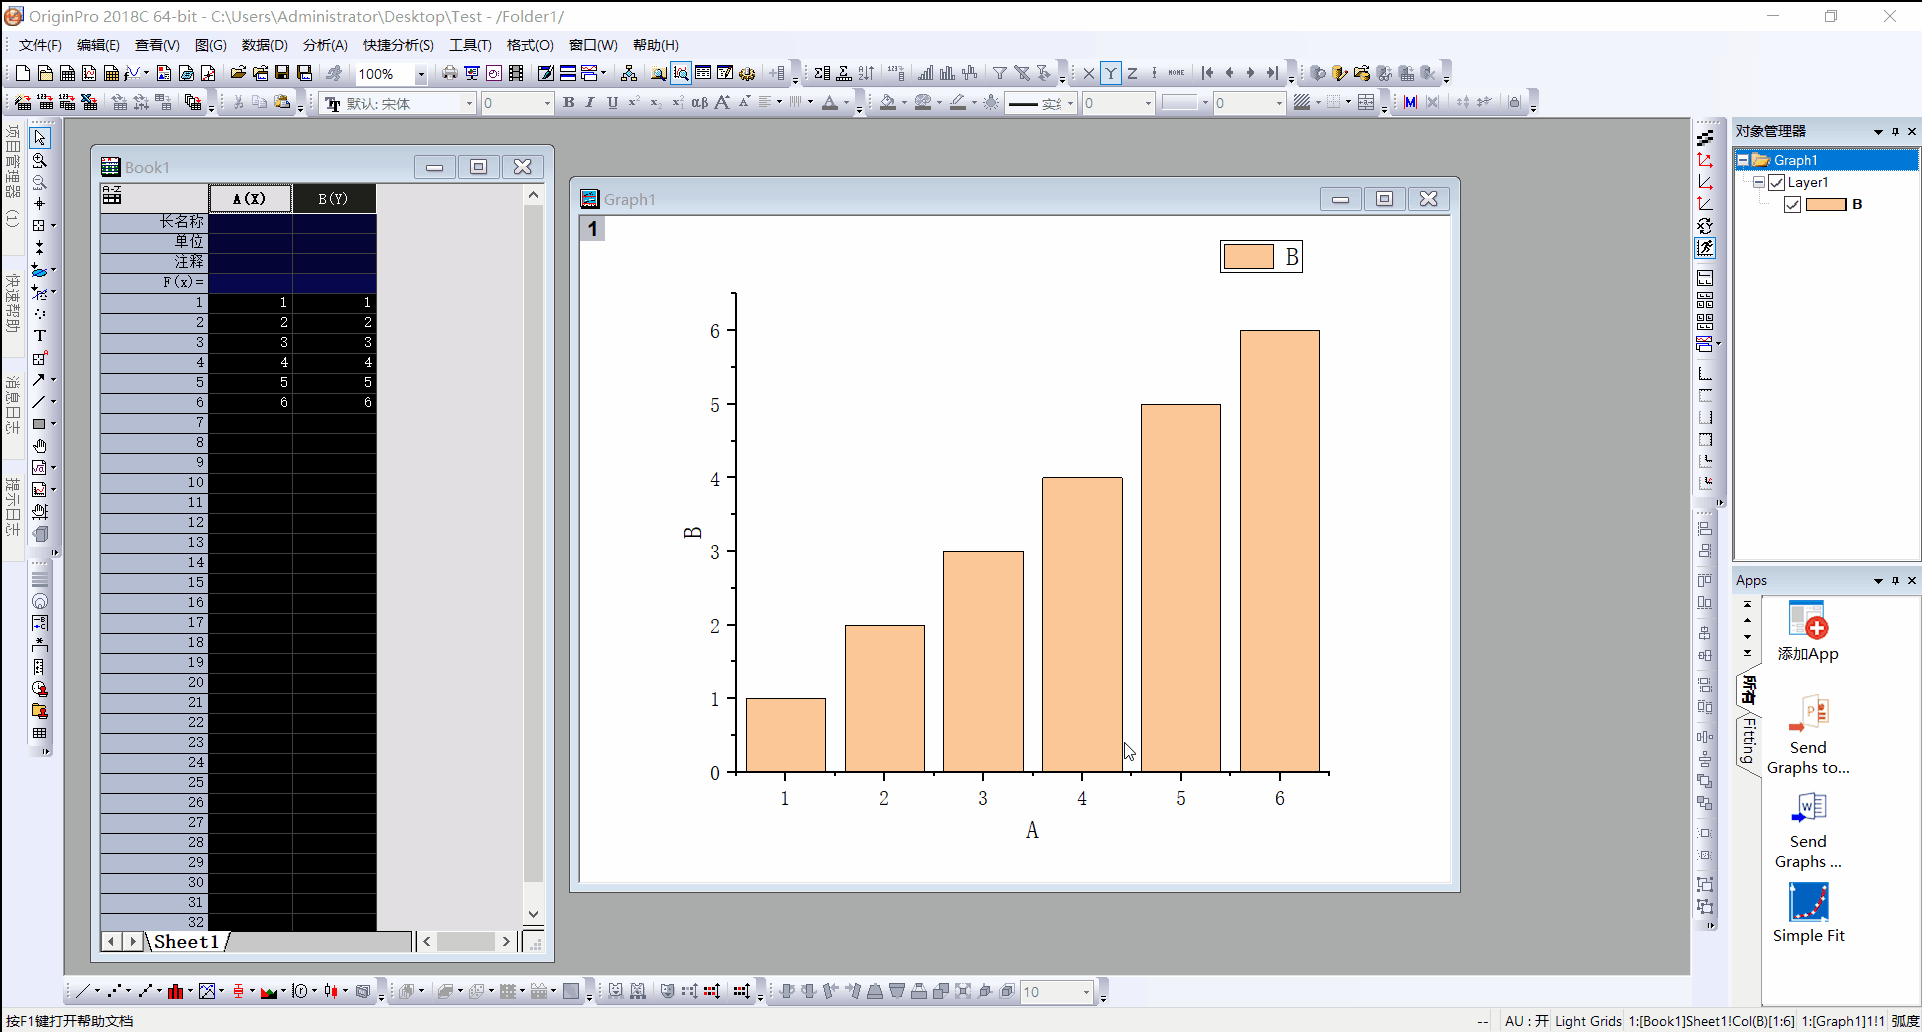
Task: Open the font size dropdown
Action: coord(547,103)
